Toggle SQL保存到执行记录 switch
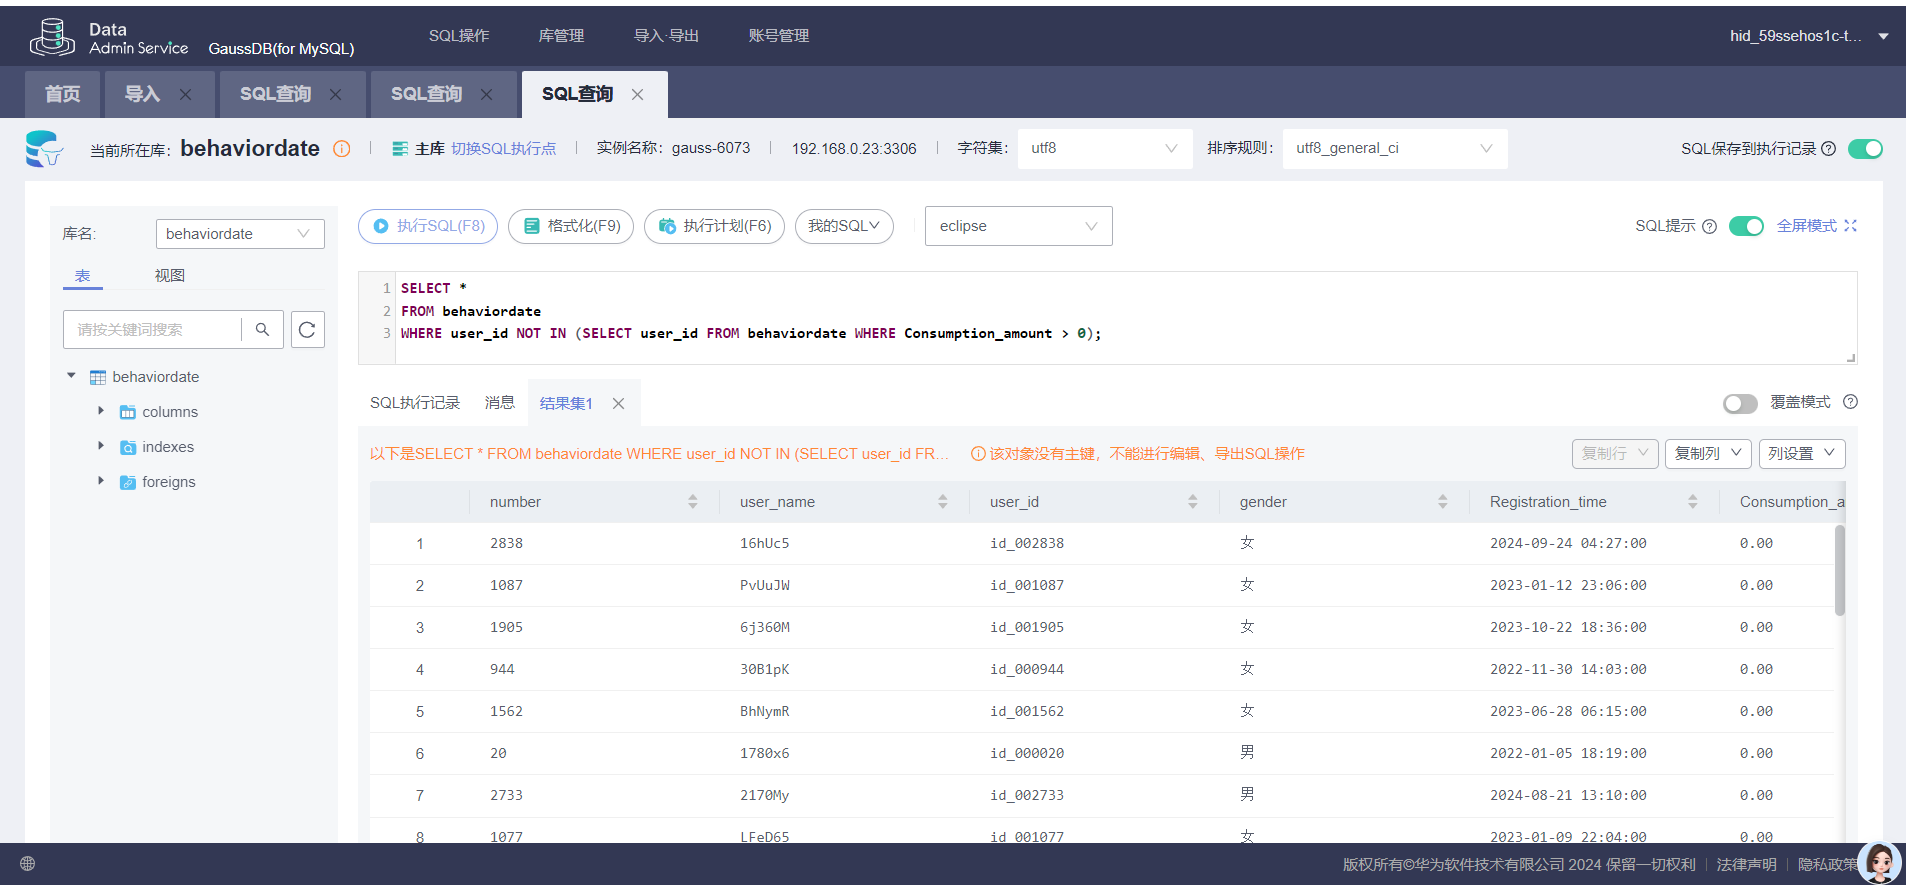 1866,149
